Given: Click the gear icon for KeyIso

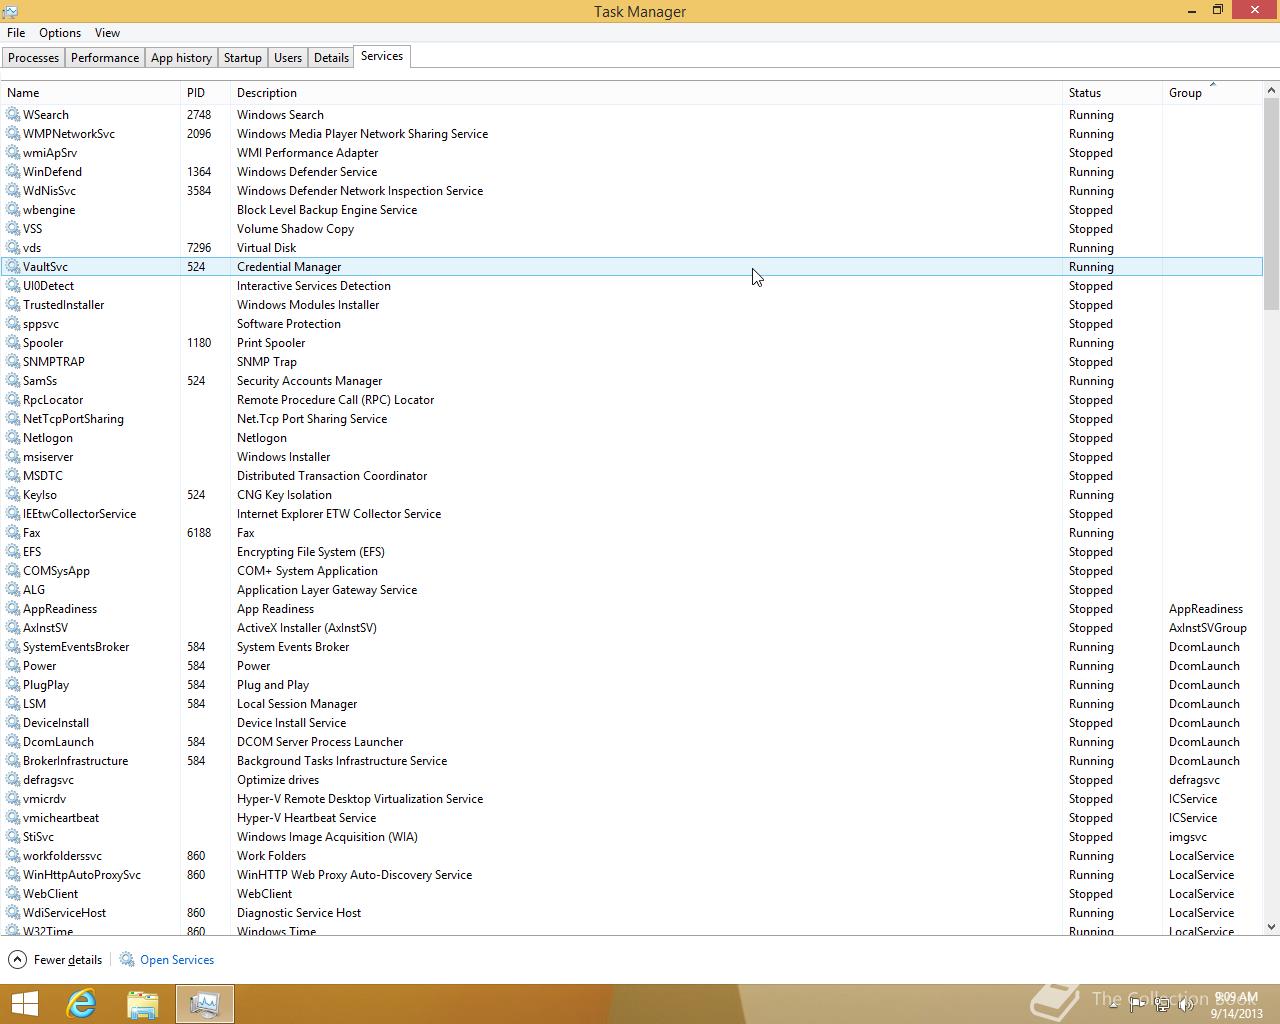Looking at the screenshot, I should (x=13, y=495).
